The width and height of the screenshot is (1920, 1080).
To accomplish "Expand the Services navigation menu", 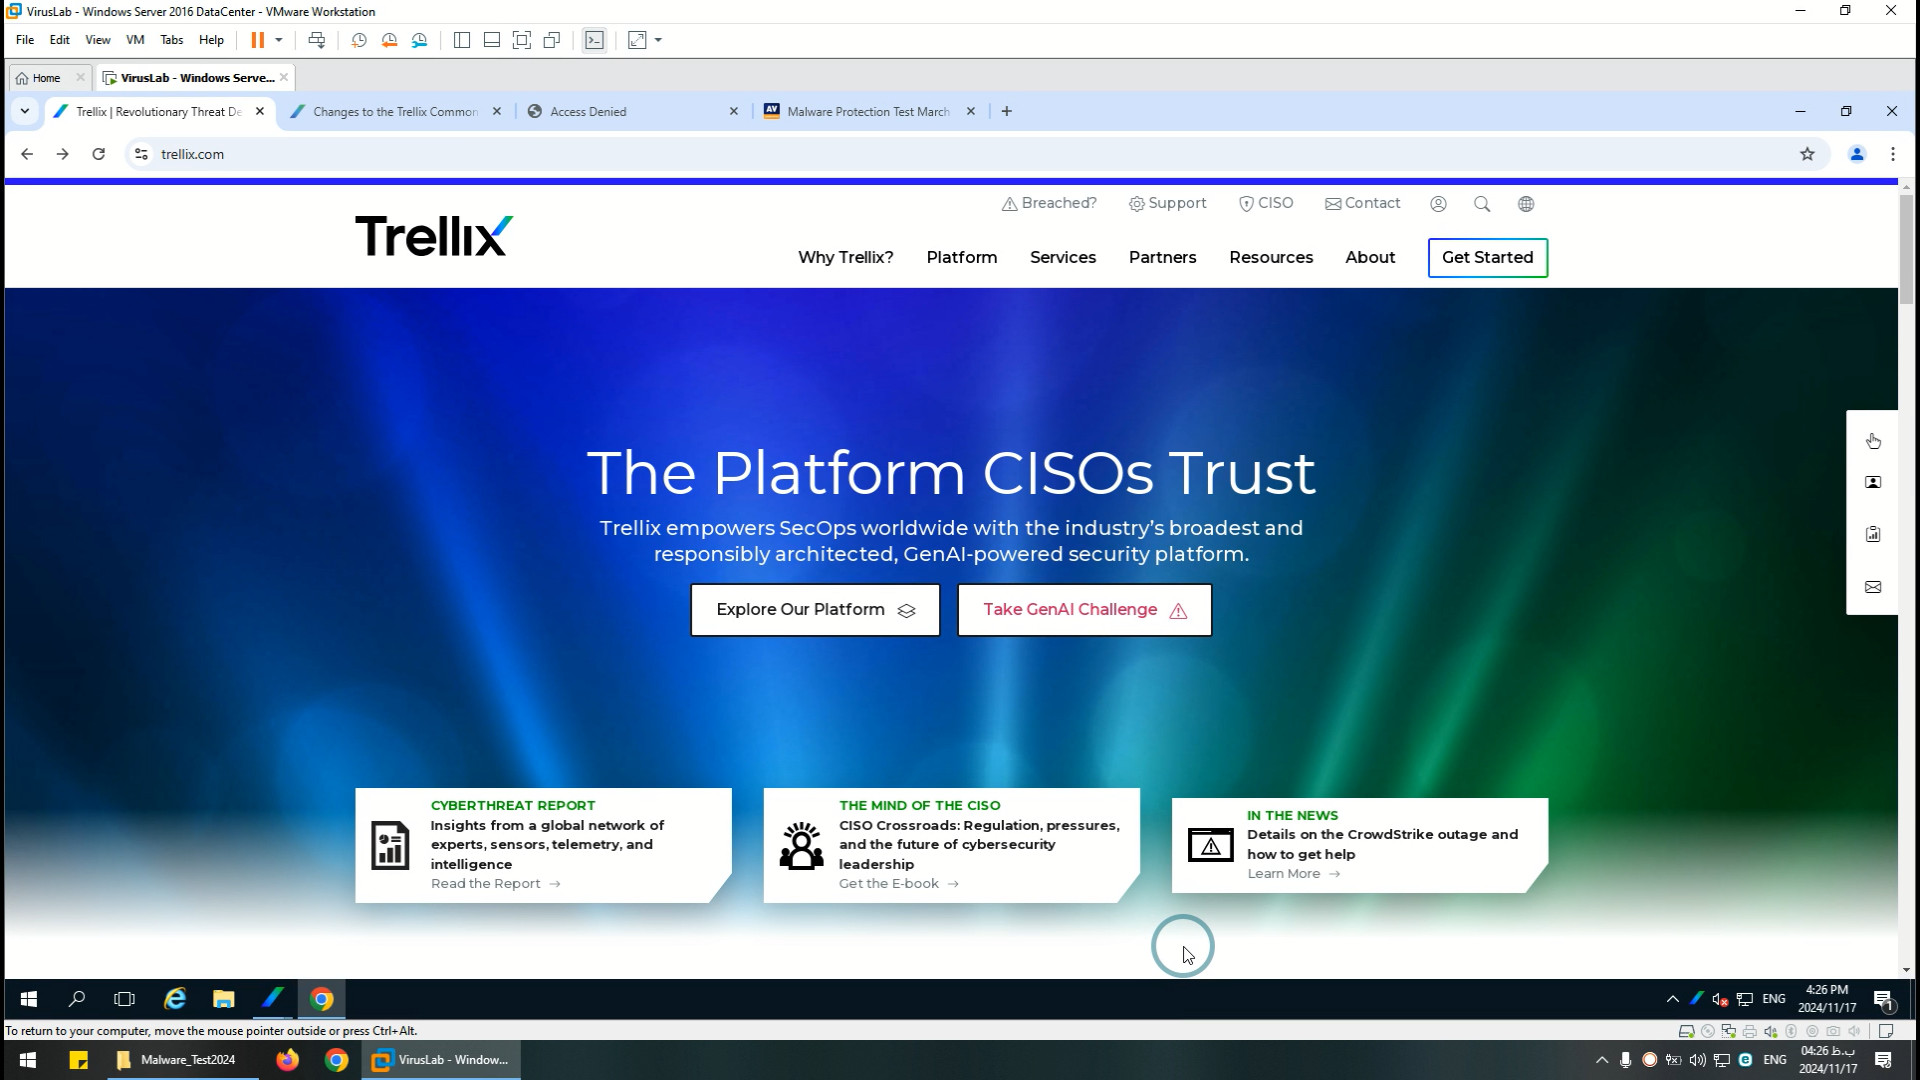I will (x=1063, y=257).
